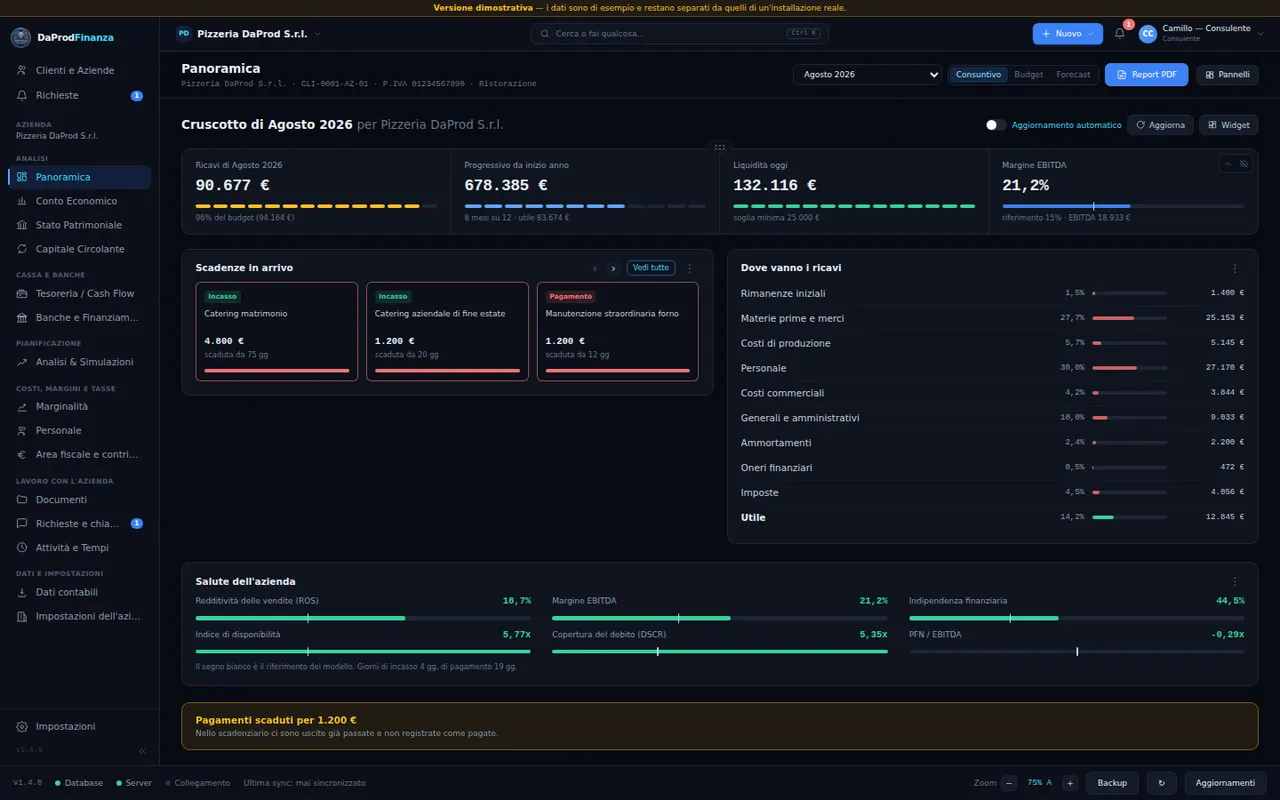
Task: Select Panoramica in the sidebar
Action: (x=79, y=177)
